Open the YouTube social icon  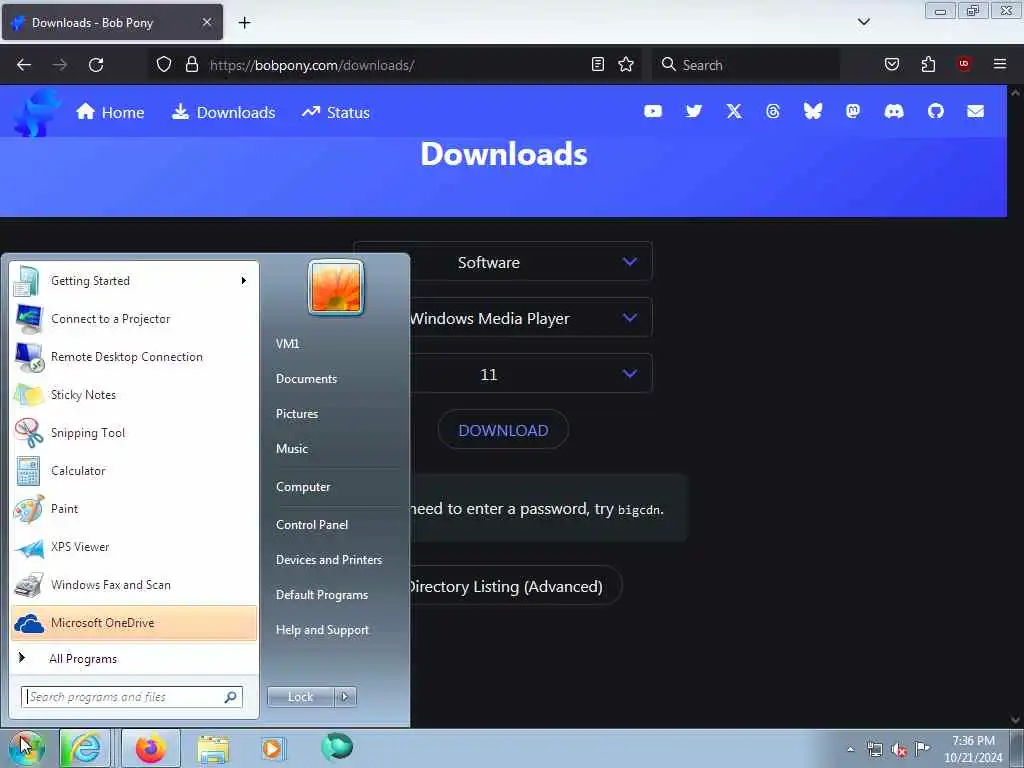[652, 112]
